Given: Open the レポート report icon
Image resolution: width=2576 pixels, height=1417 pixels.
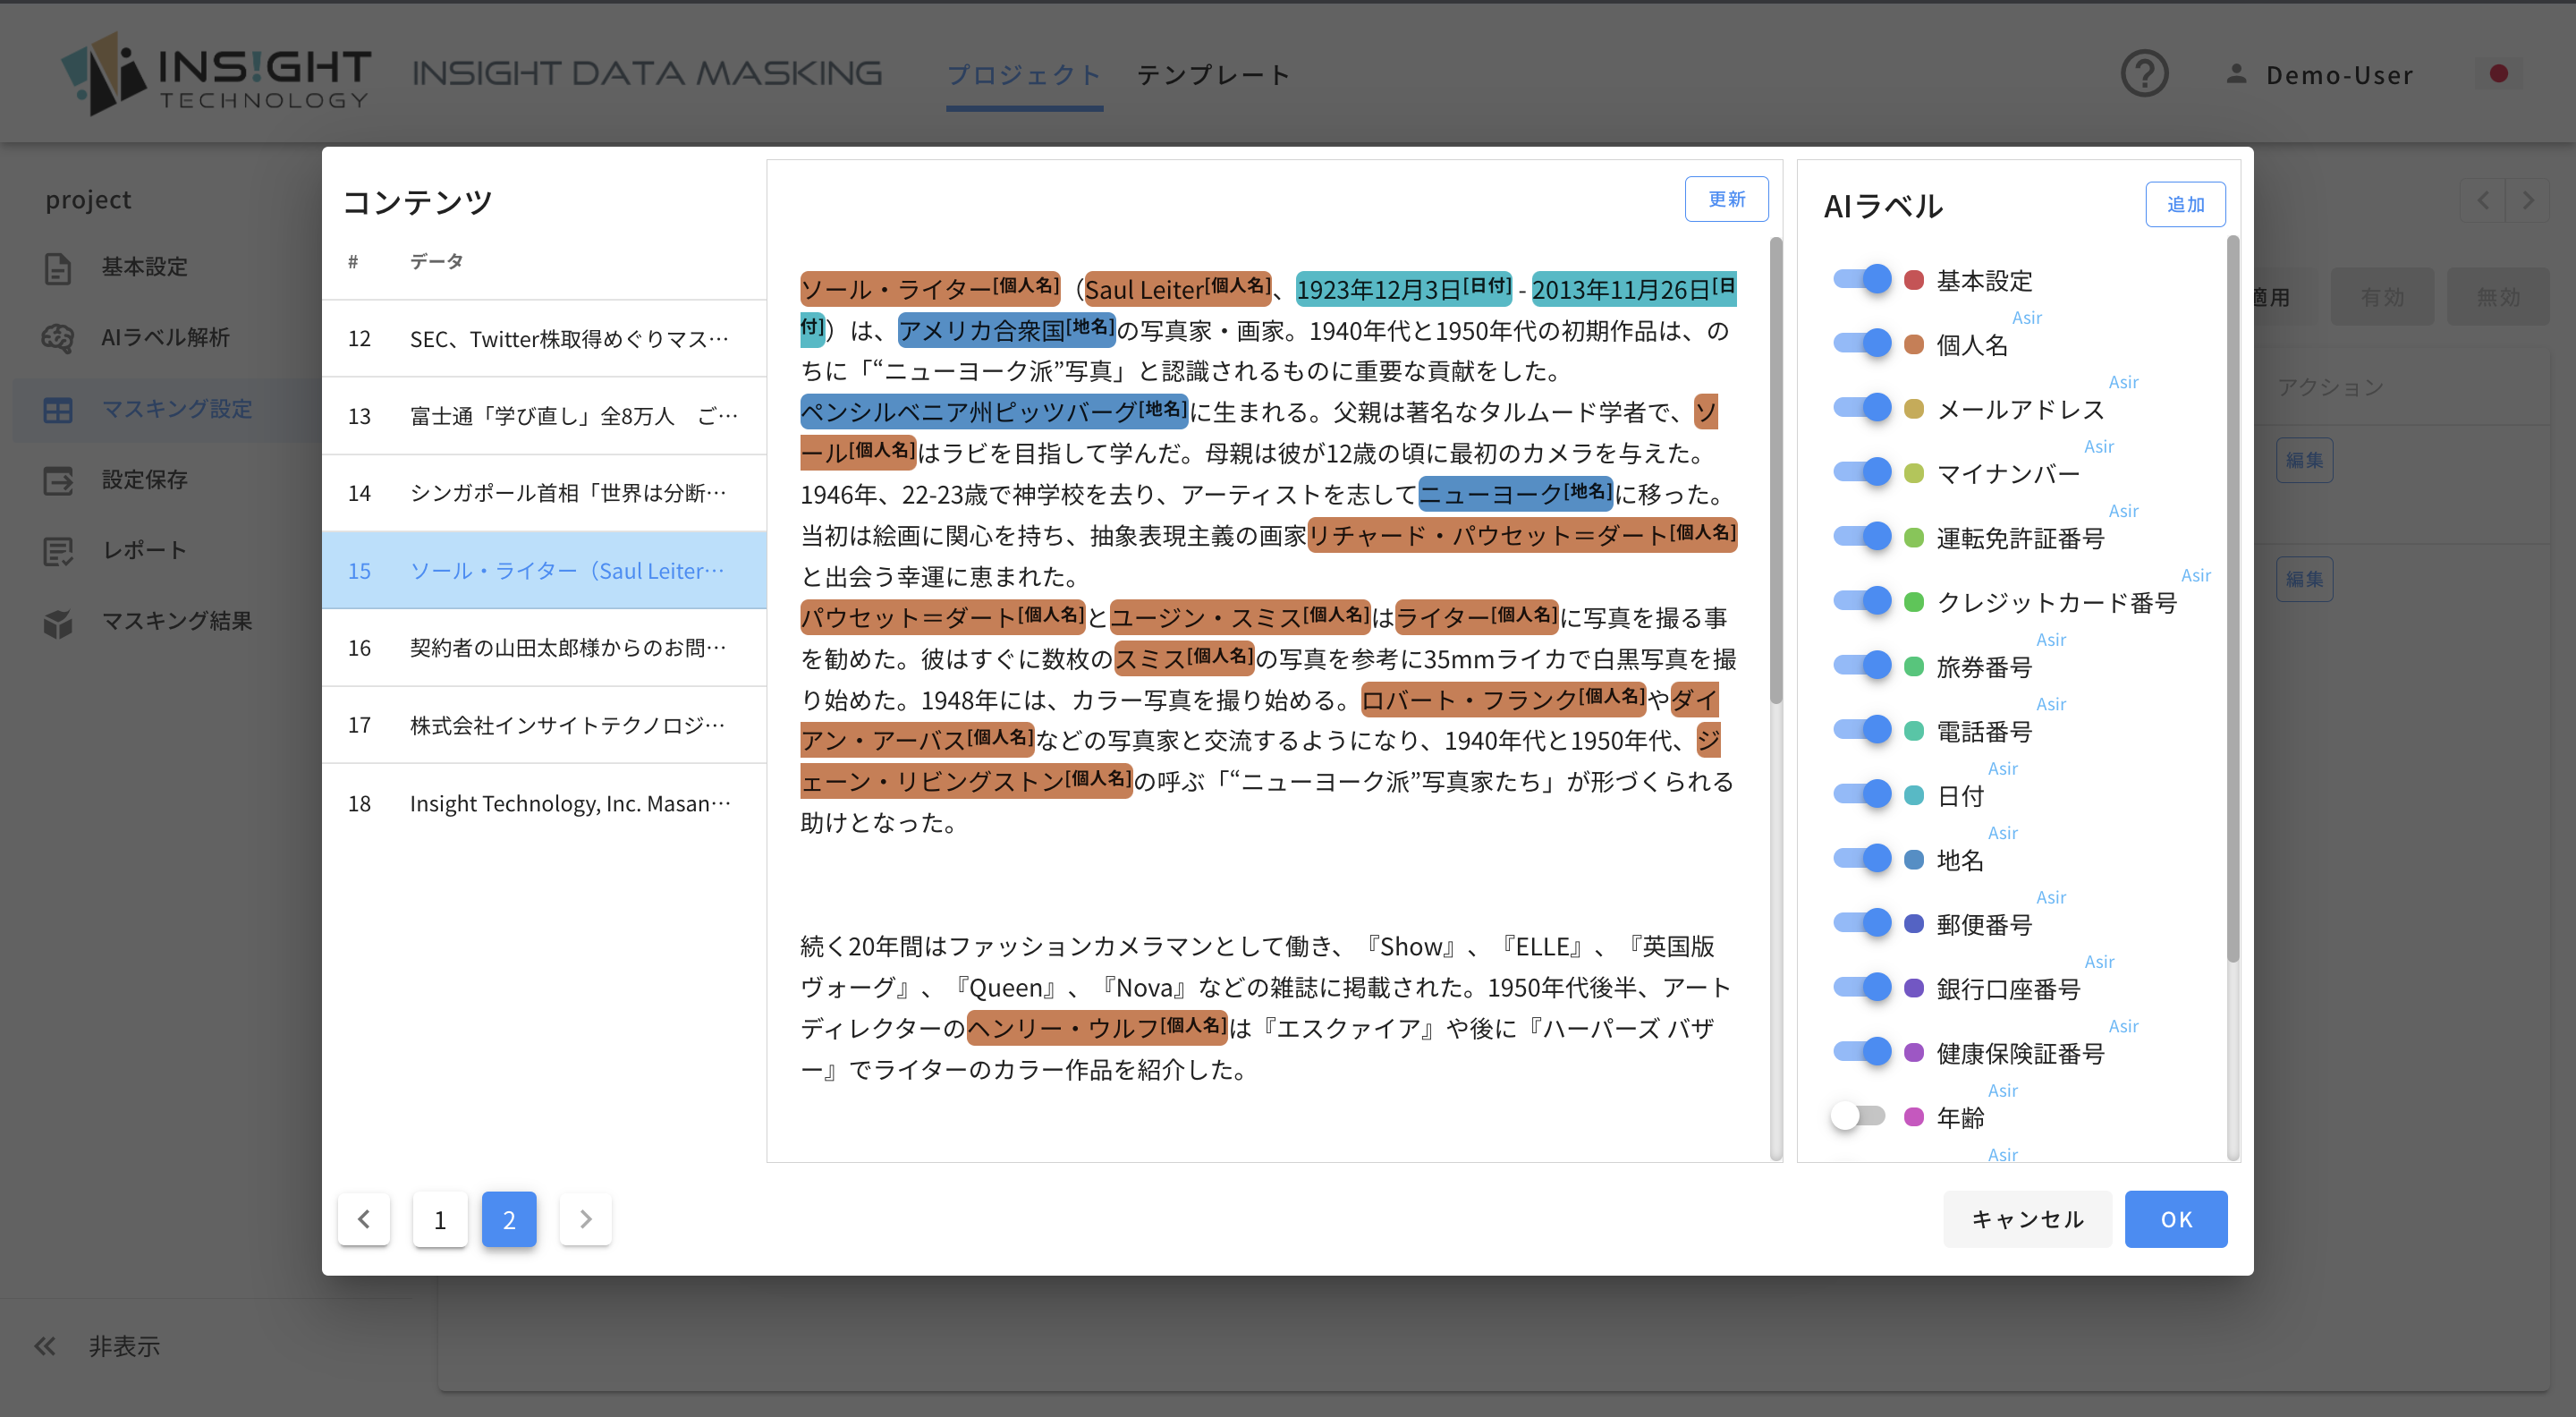Looking at the screenshot, I should [58, 551].
